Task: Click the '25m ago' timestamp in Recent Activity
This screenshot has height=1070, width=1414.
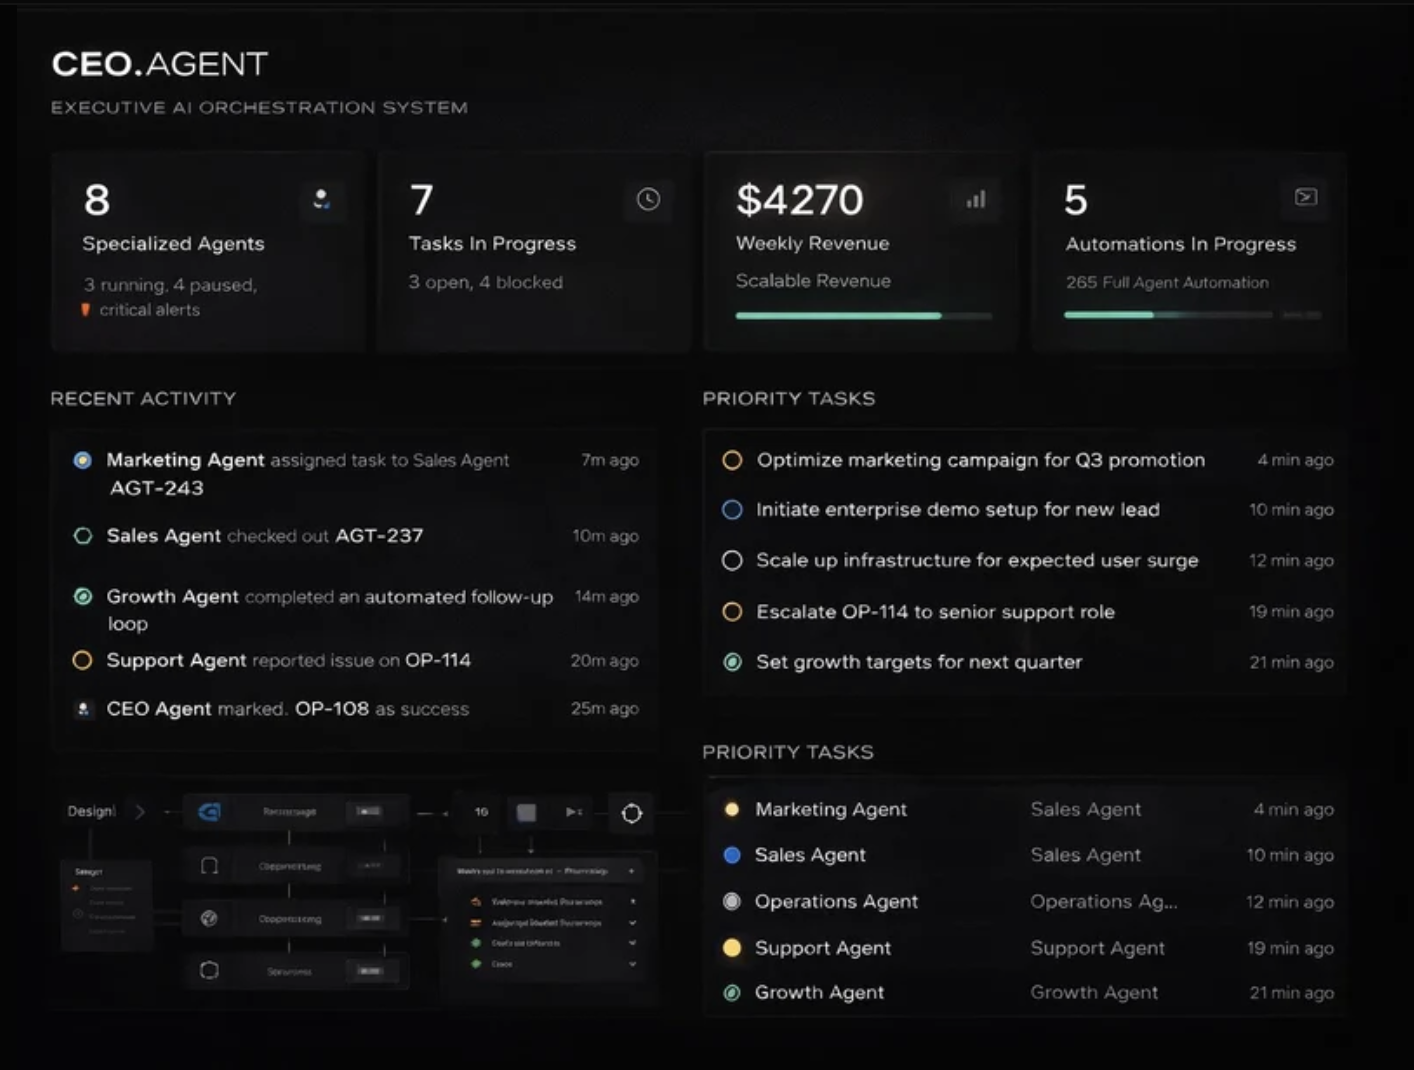Action: [605, 708]
